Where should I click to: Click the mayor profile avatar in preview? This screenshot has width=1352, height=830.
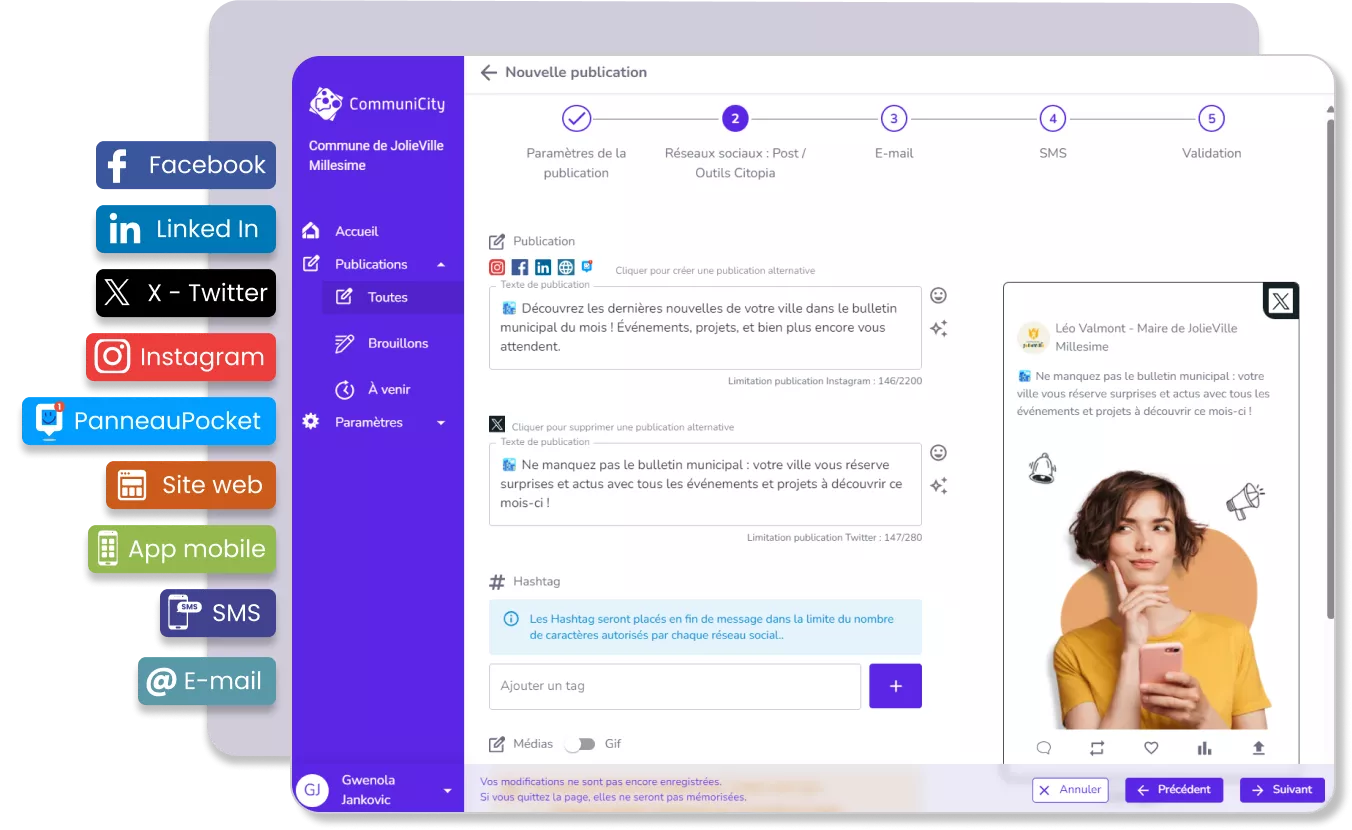(1033, 337)
